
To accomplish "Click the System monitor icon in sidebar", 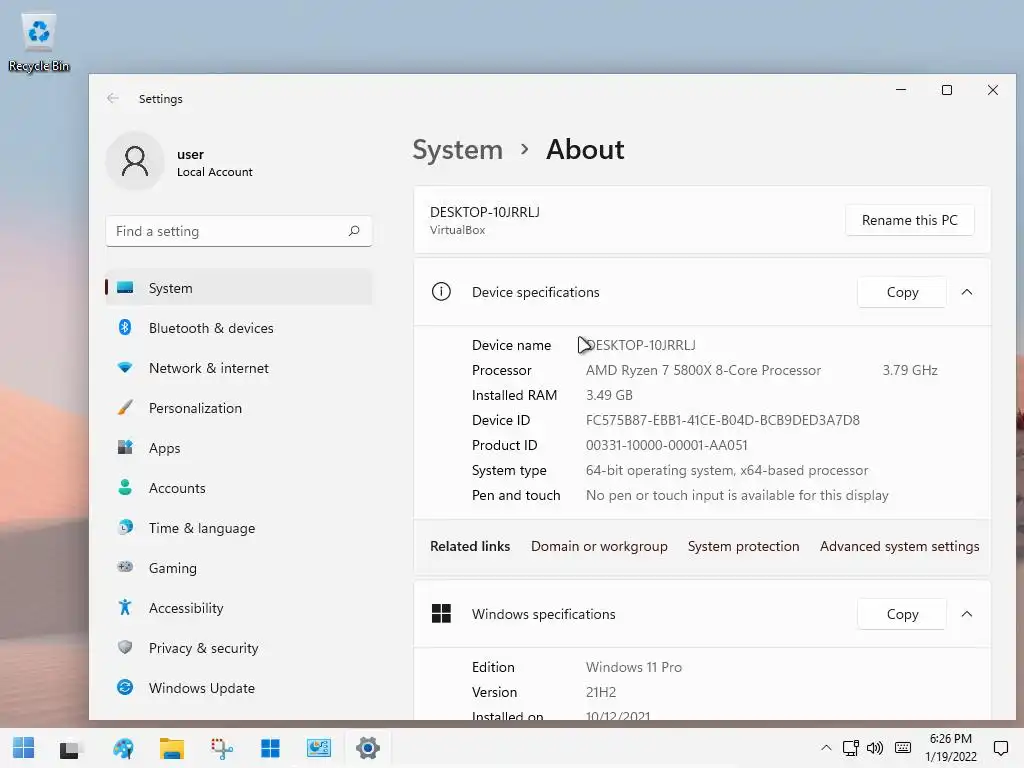I will (x=125, y=288).
